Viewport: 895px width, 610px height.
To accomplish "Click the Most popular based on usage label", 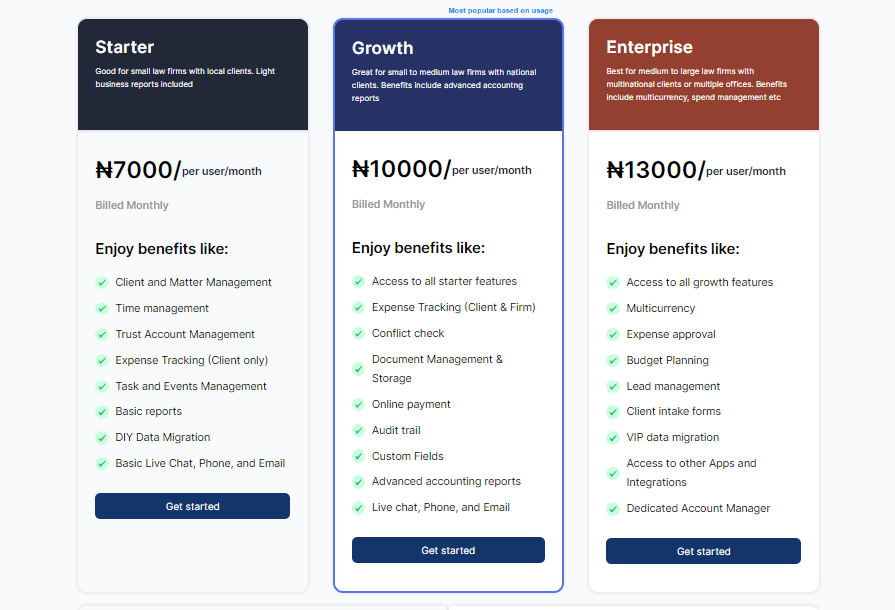I will [502, 9].
